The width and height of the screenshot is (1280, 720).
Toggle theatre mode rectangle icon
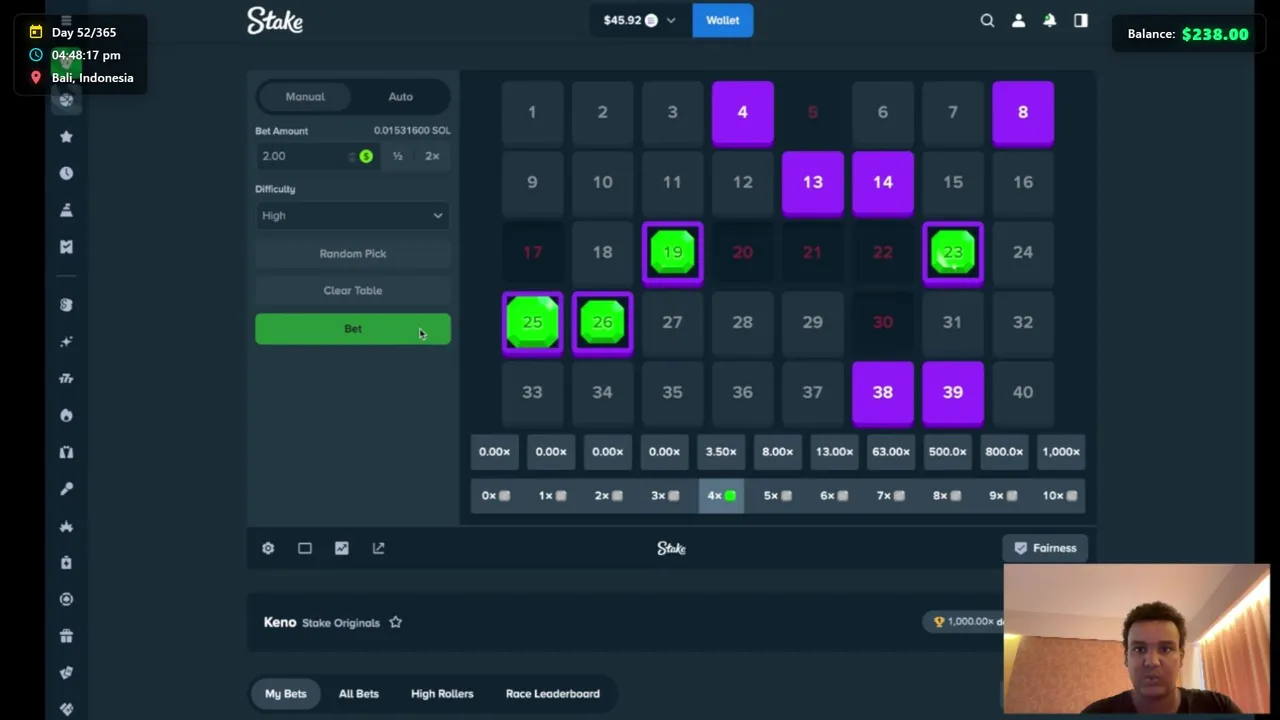[x=305, y=548]
